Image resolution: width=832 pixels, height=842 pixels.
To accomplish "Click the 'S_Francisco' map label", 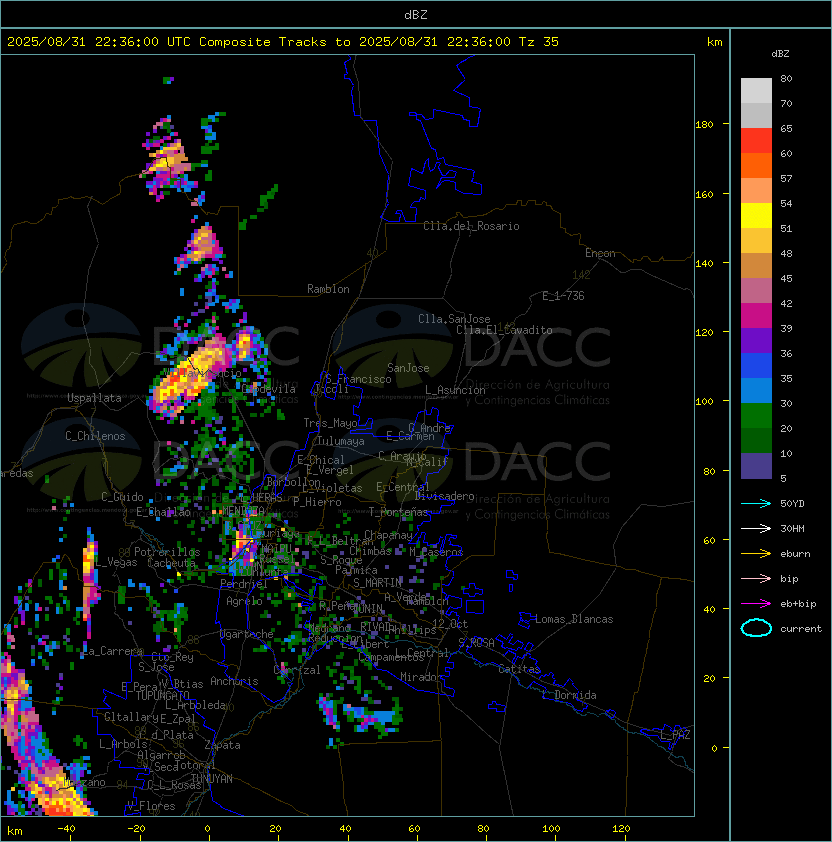I will [x=358, y=379].
